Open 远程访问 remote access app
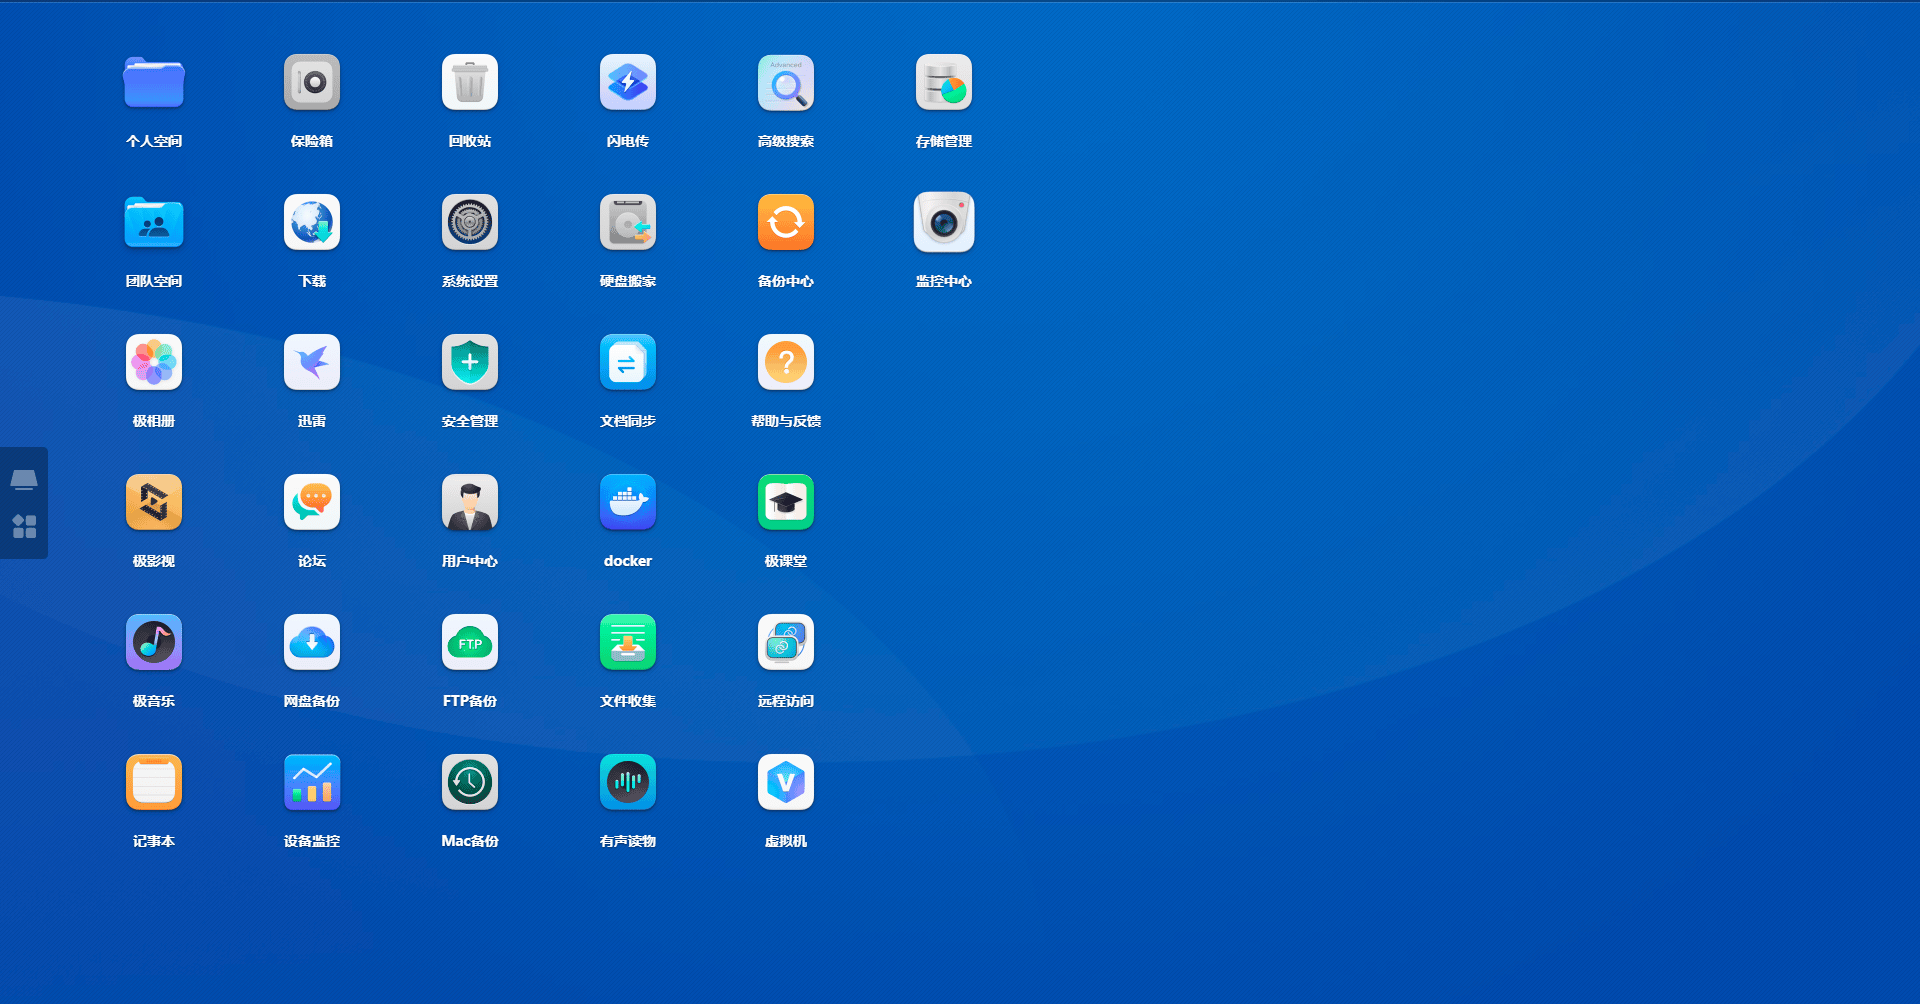Image resolution: width=1920 pixels, height=1004 pixels. [786, 642]
